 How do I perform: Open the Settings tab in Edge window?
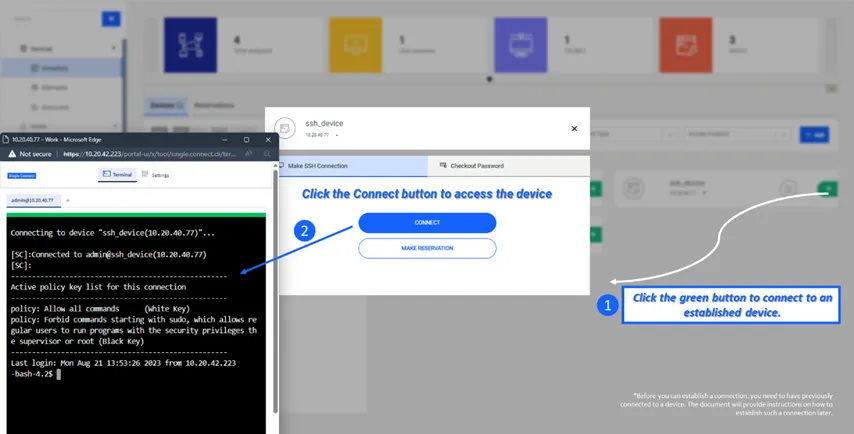[x=155, y=174]
